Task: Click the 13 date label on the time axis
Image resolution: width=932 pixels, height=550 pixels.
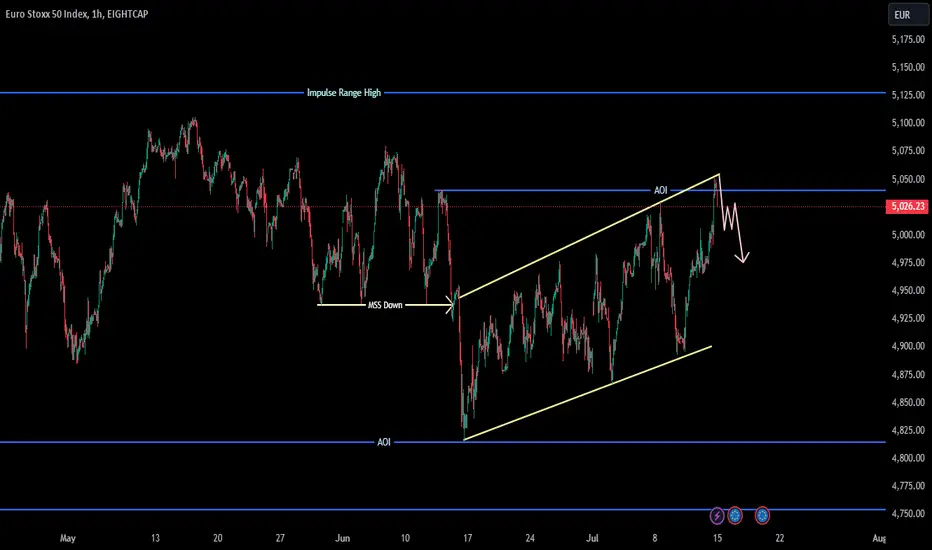Action: (x=155, y=538)
